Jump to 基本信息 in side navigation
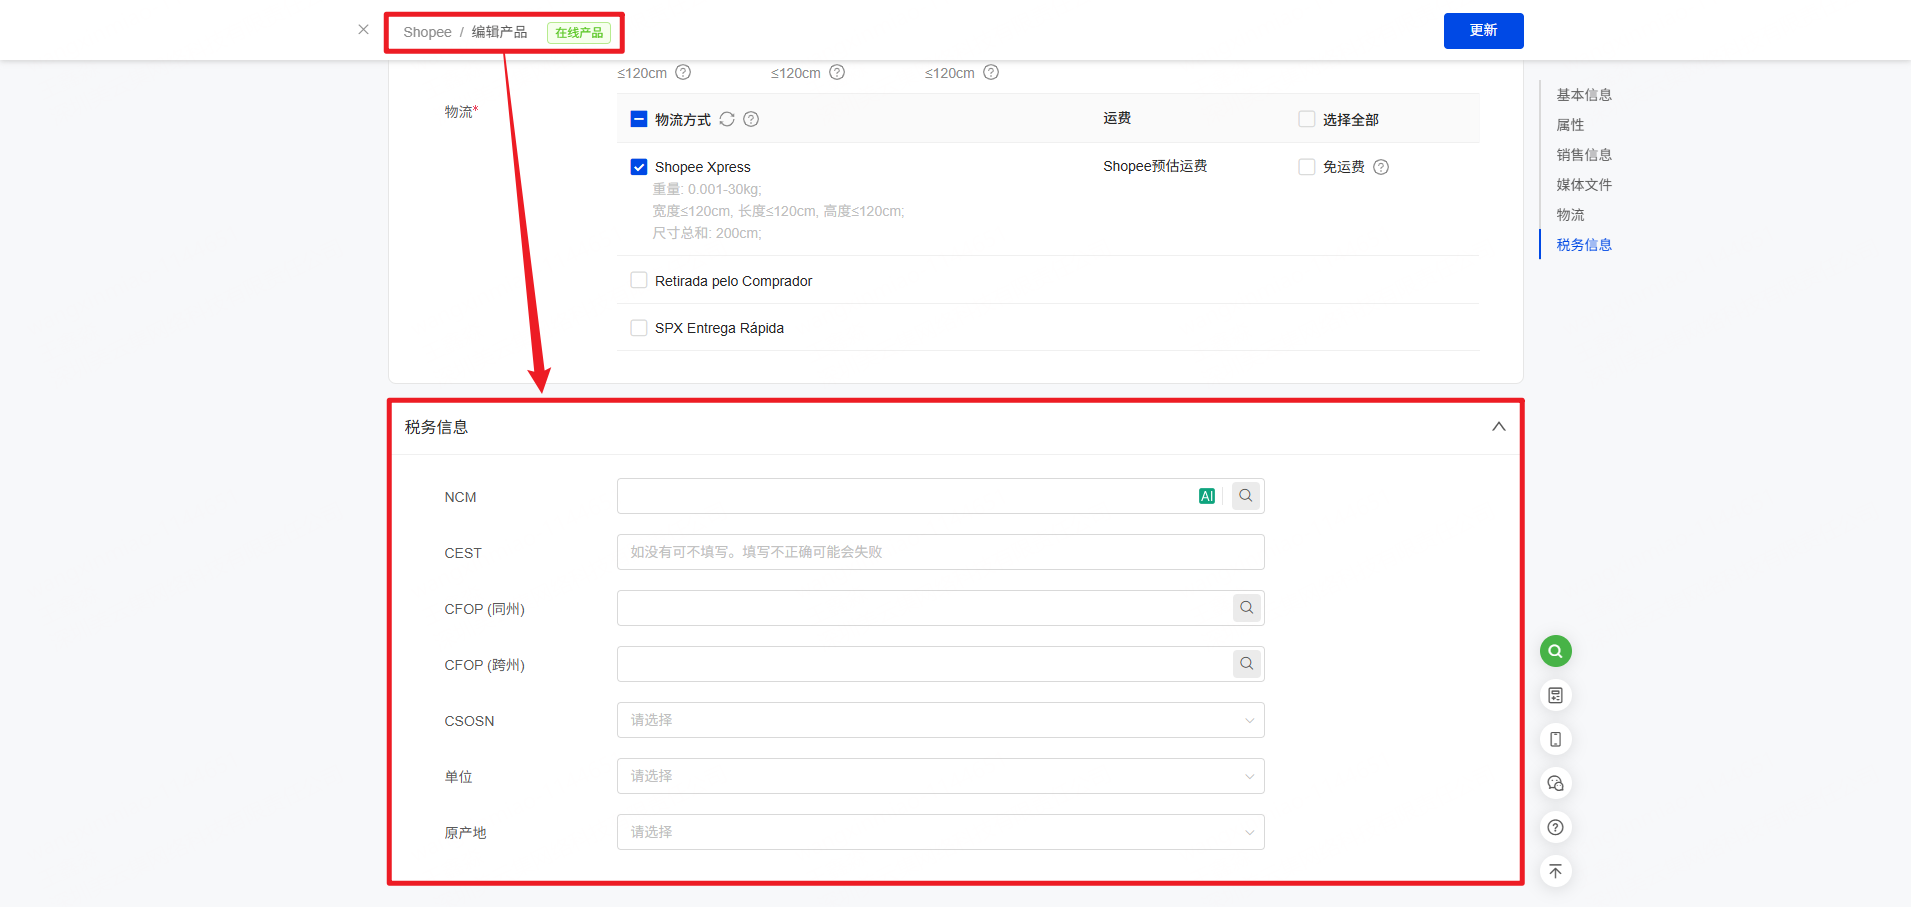The image size is (1911, 907). click(1583, 95)
